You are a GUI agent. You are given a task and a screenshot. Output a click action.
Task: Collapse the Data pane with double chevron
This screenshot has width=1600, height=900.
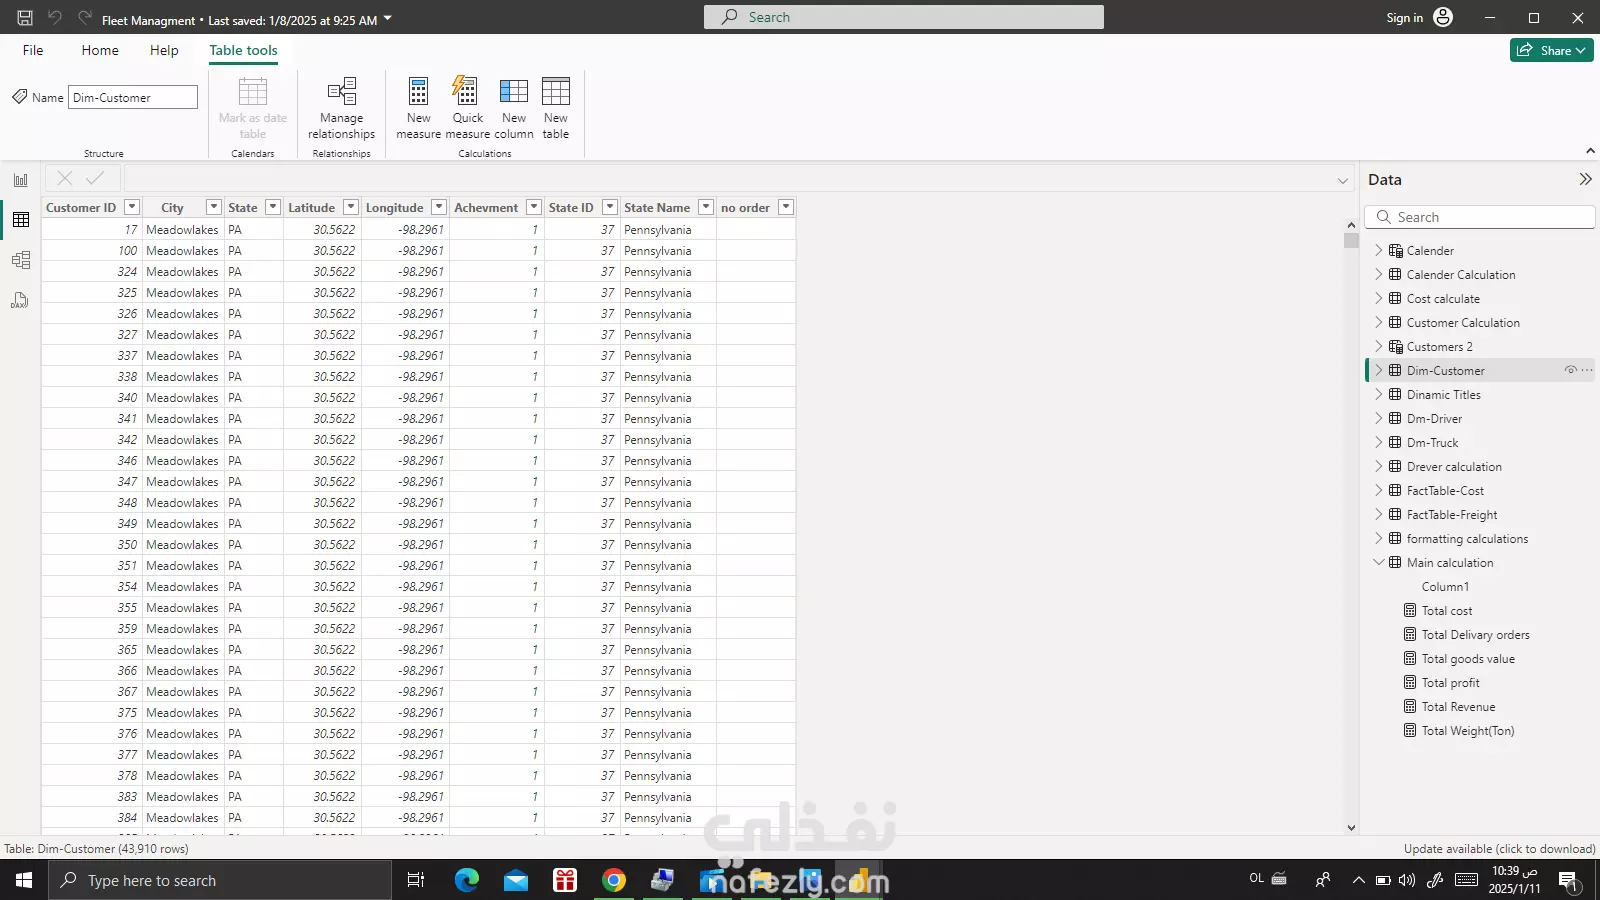tap(1585, 179)
